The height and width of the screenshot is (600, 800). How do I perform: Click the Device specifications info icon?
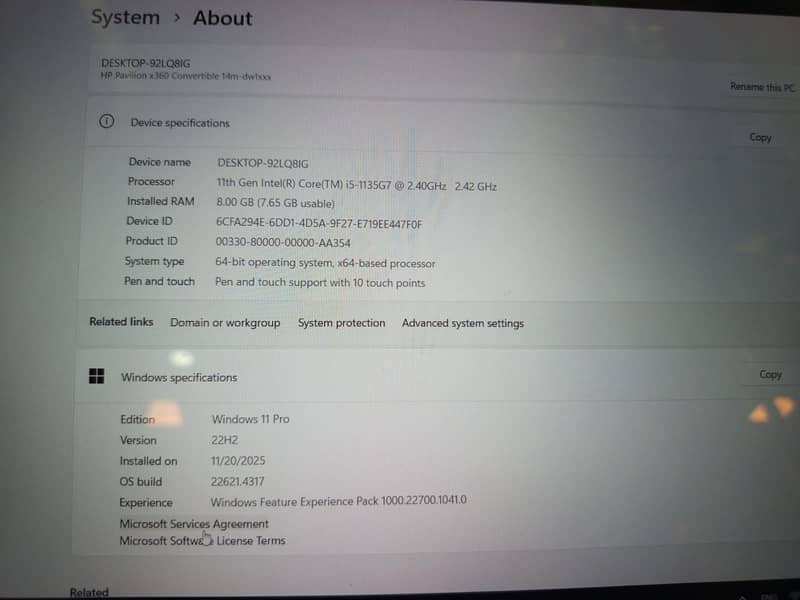106,122
